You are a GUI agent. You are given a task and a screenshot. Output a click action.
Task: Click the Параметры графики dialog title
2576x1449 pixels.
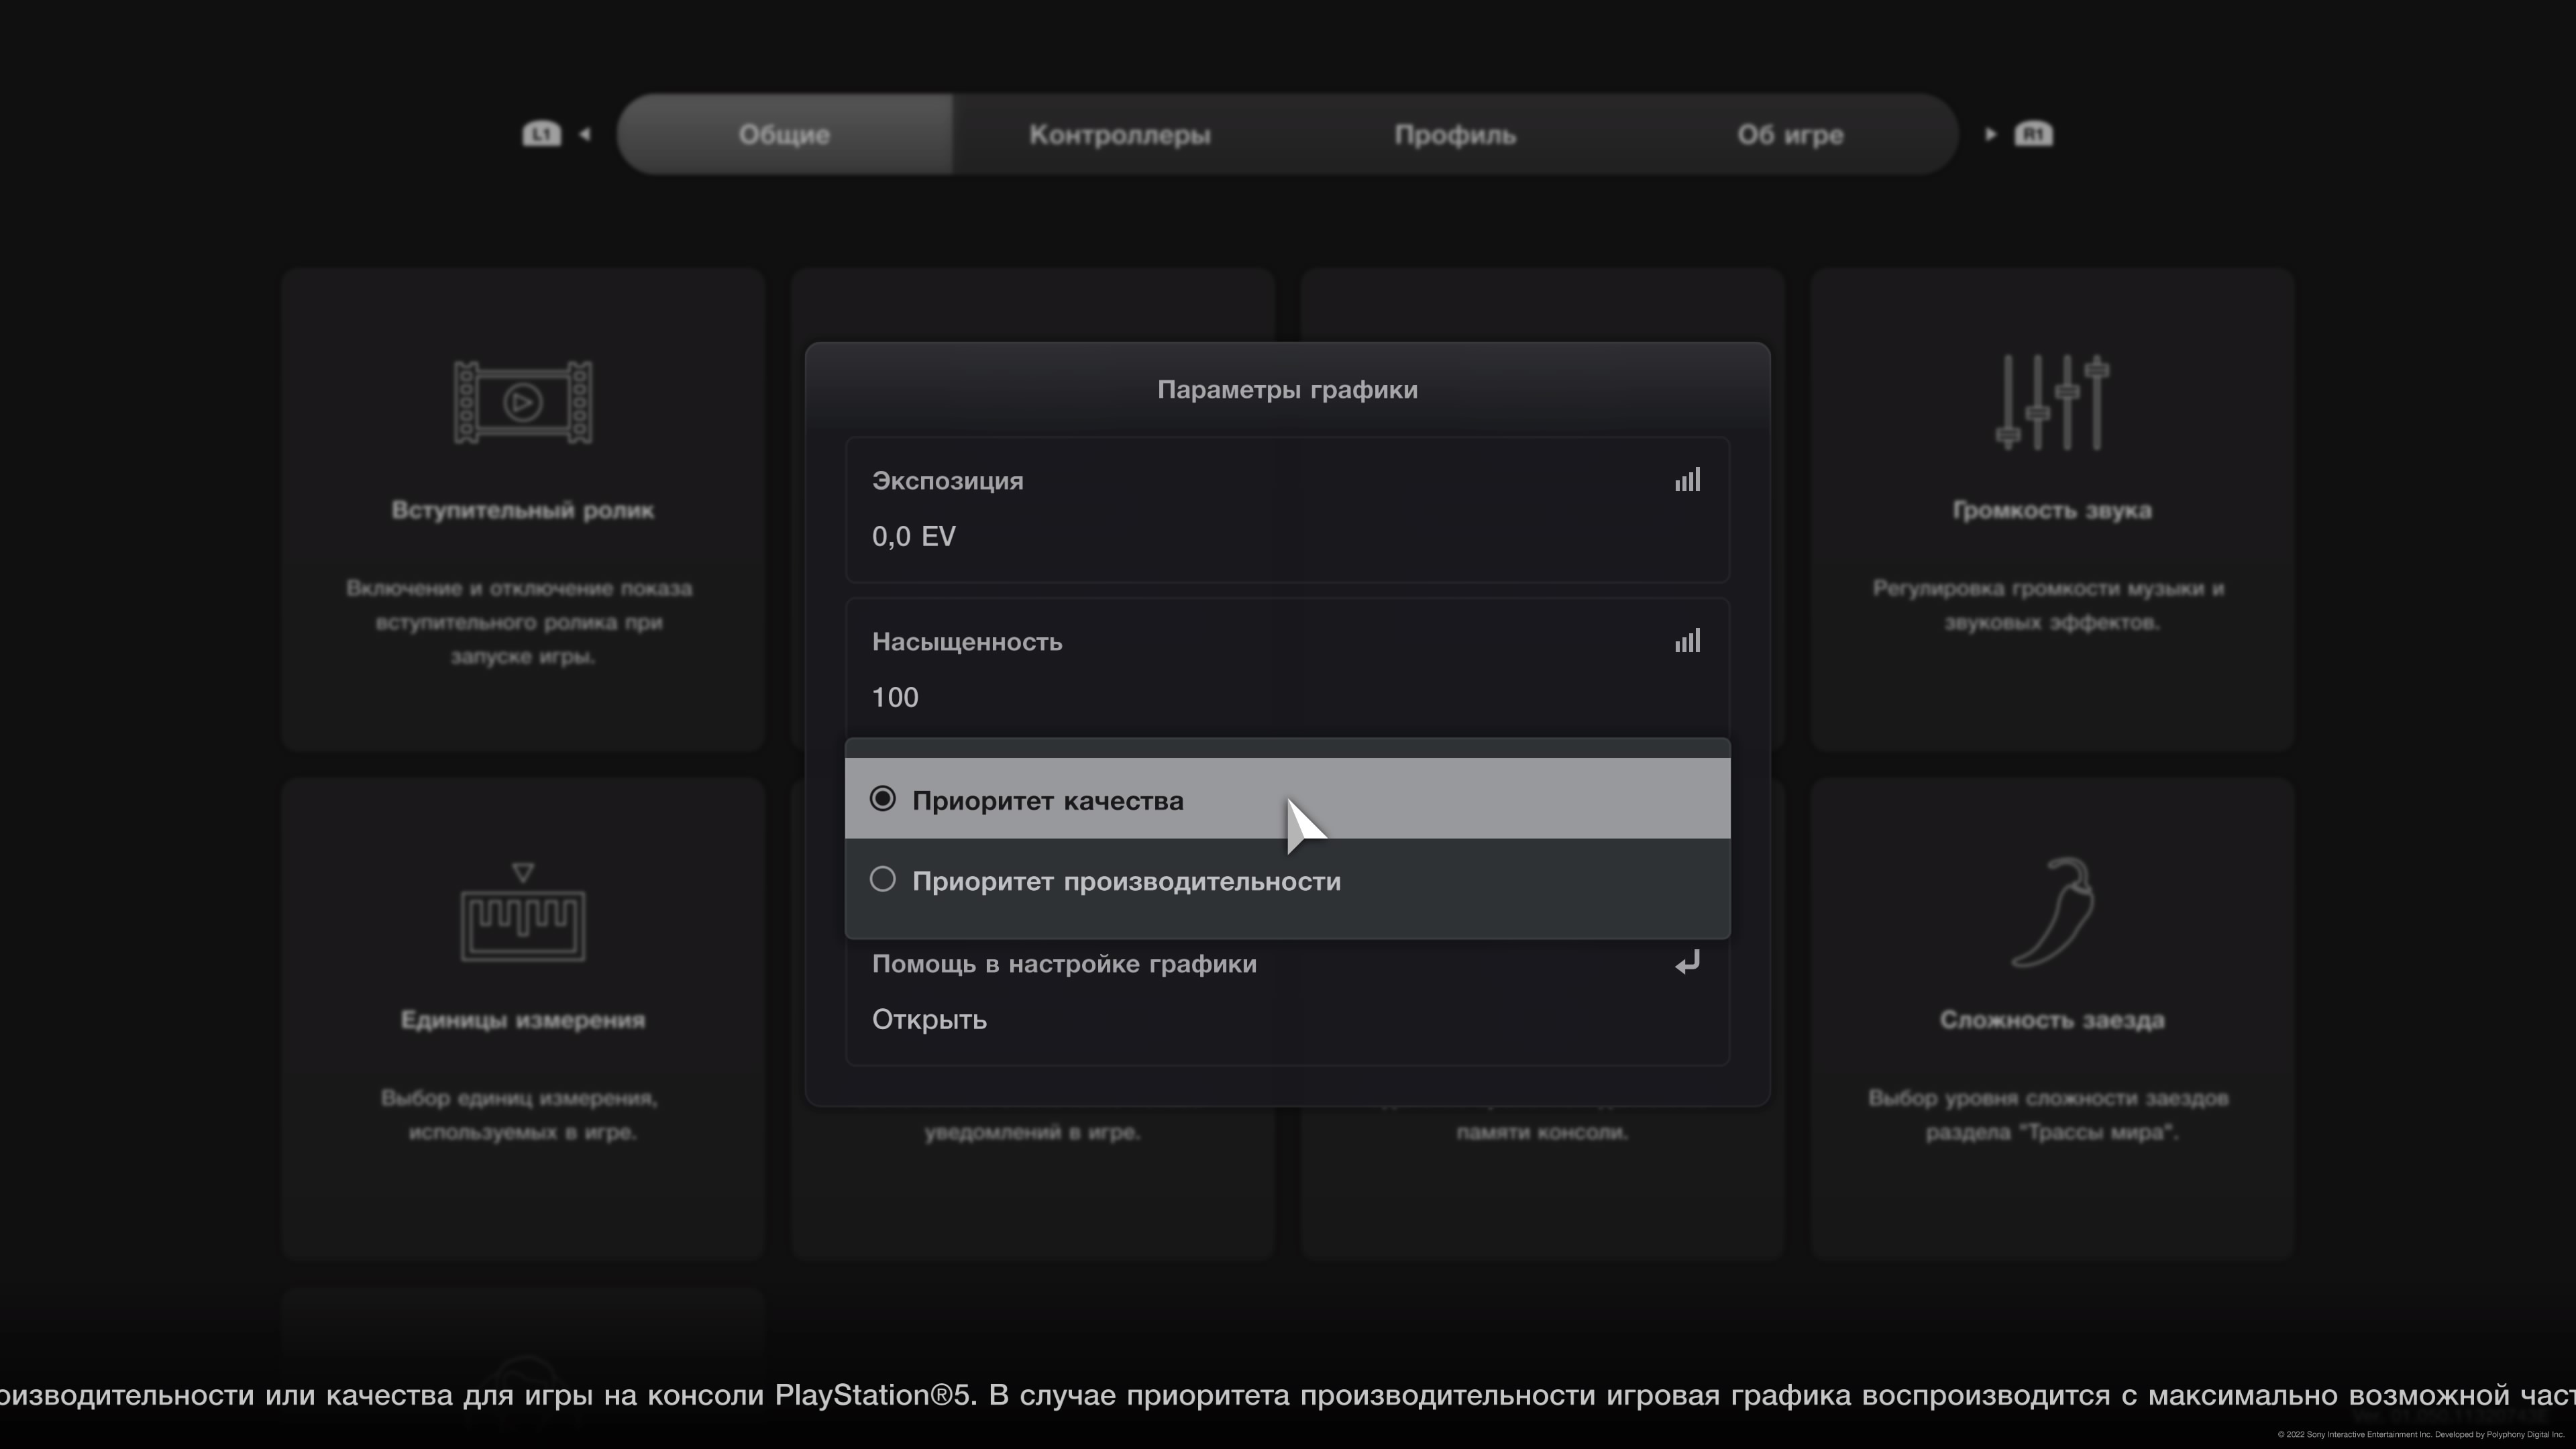1287,390
